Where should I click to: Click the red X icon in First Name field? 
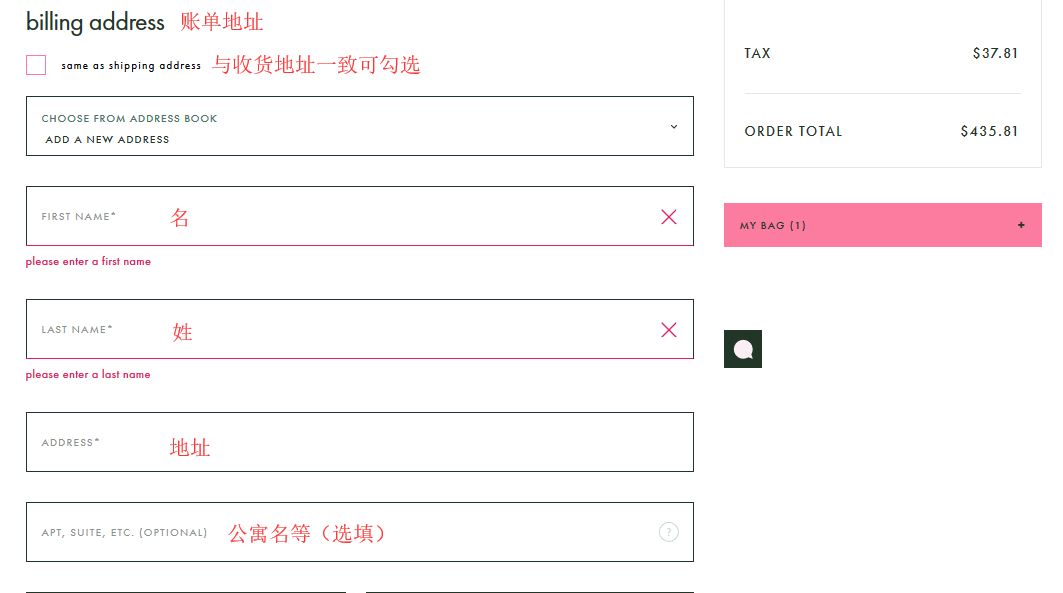click(669, 217)
